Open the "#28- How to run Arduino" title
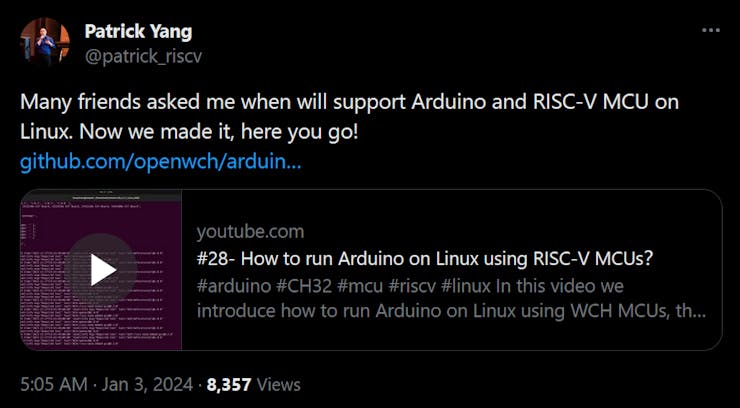The height and width of the screenshot is (408, 740). coord(424,259)
